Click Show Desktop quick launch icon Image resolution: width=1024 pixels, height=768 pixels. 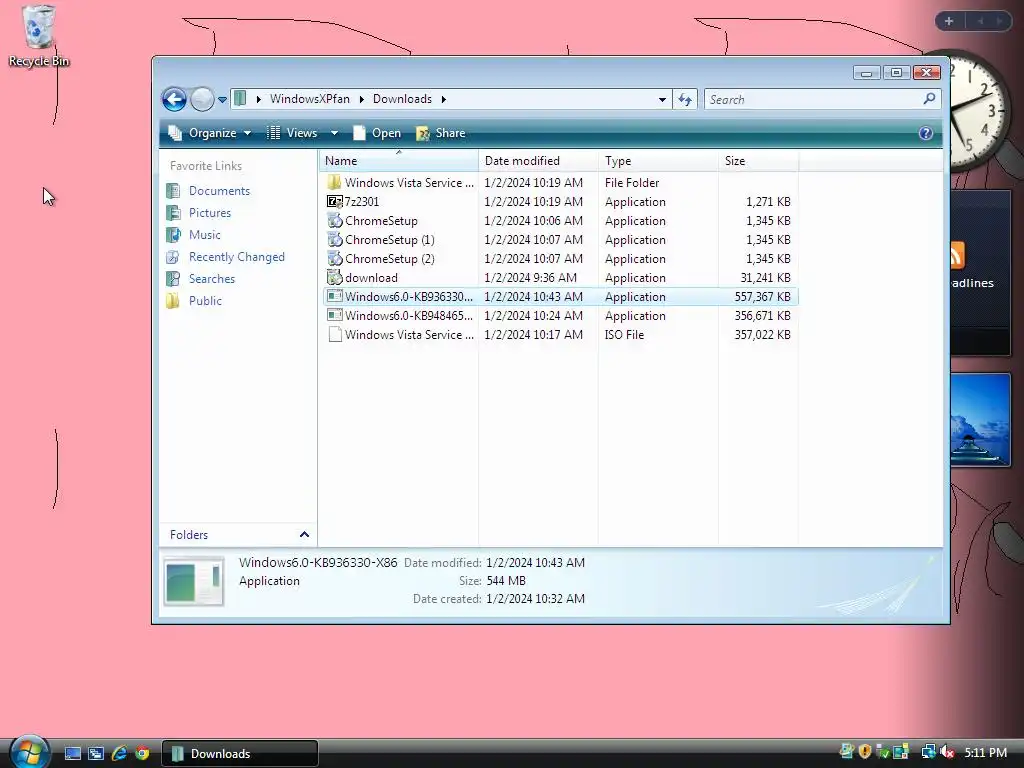point(72,753)
